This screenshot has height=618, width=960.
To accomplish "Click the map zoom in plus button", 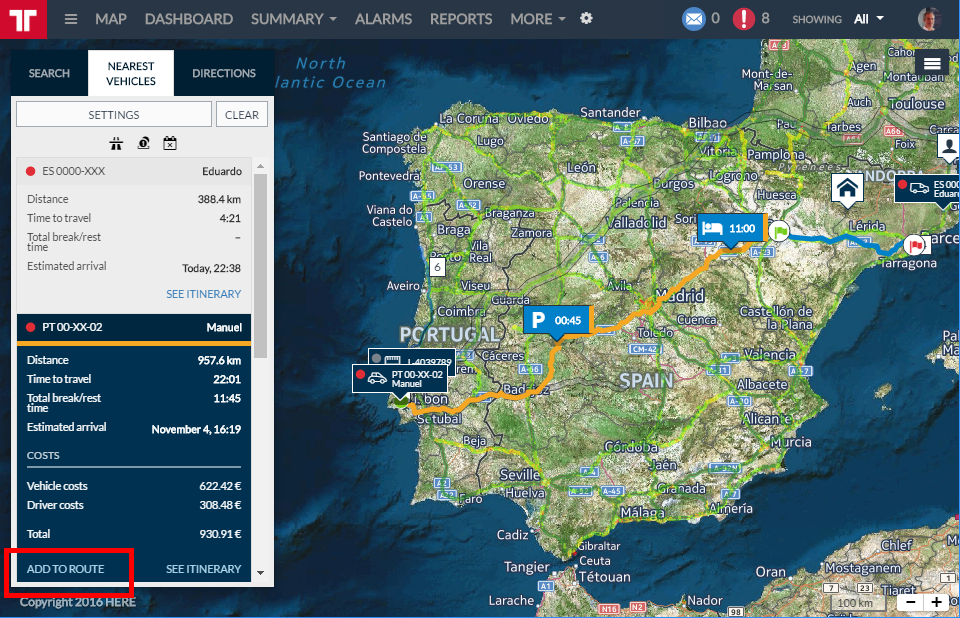I will coord(936,602).
